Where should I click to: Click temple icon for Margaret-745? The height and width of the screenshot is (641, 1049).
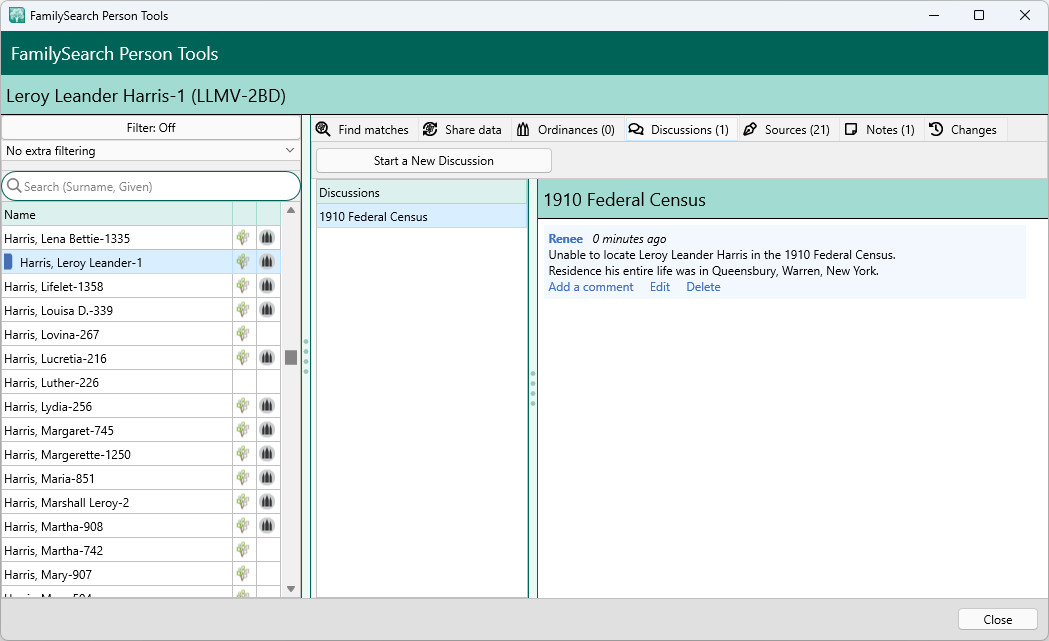[267, 430]
